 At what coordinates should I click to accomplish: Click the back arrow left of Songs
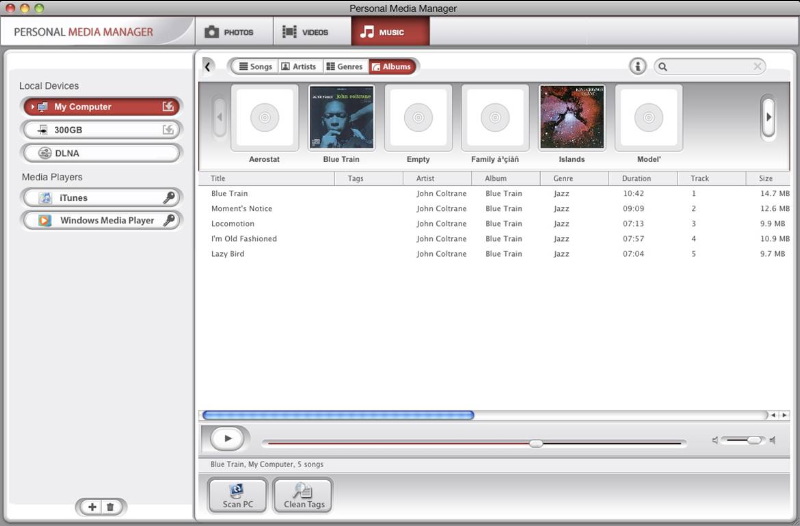tap(208, 66)
